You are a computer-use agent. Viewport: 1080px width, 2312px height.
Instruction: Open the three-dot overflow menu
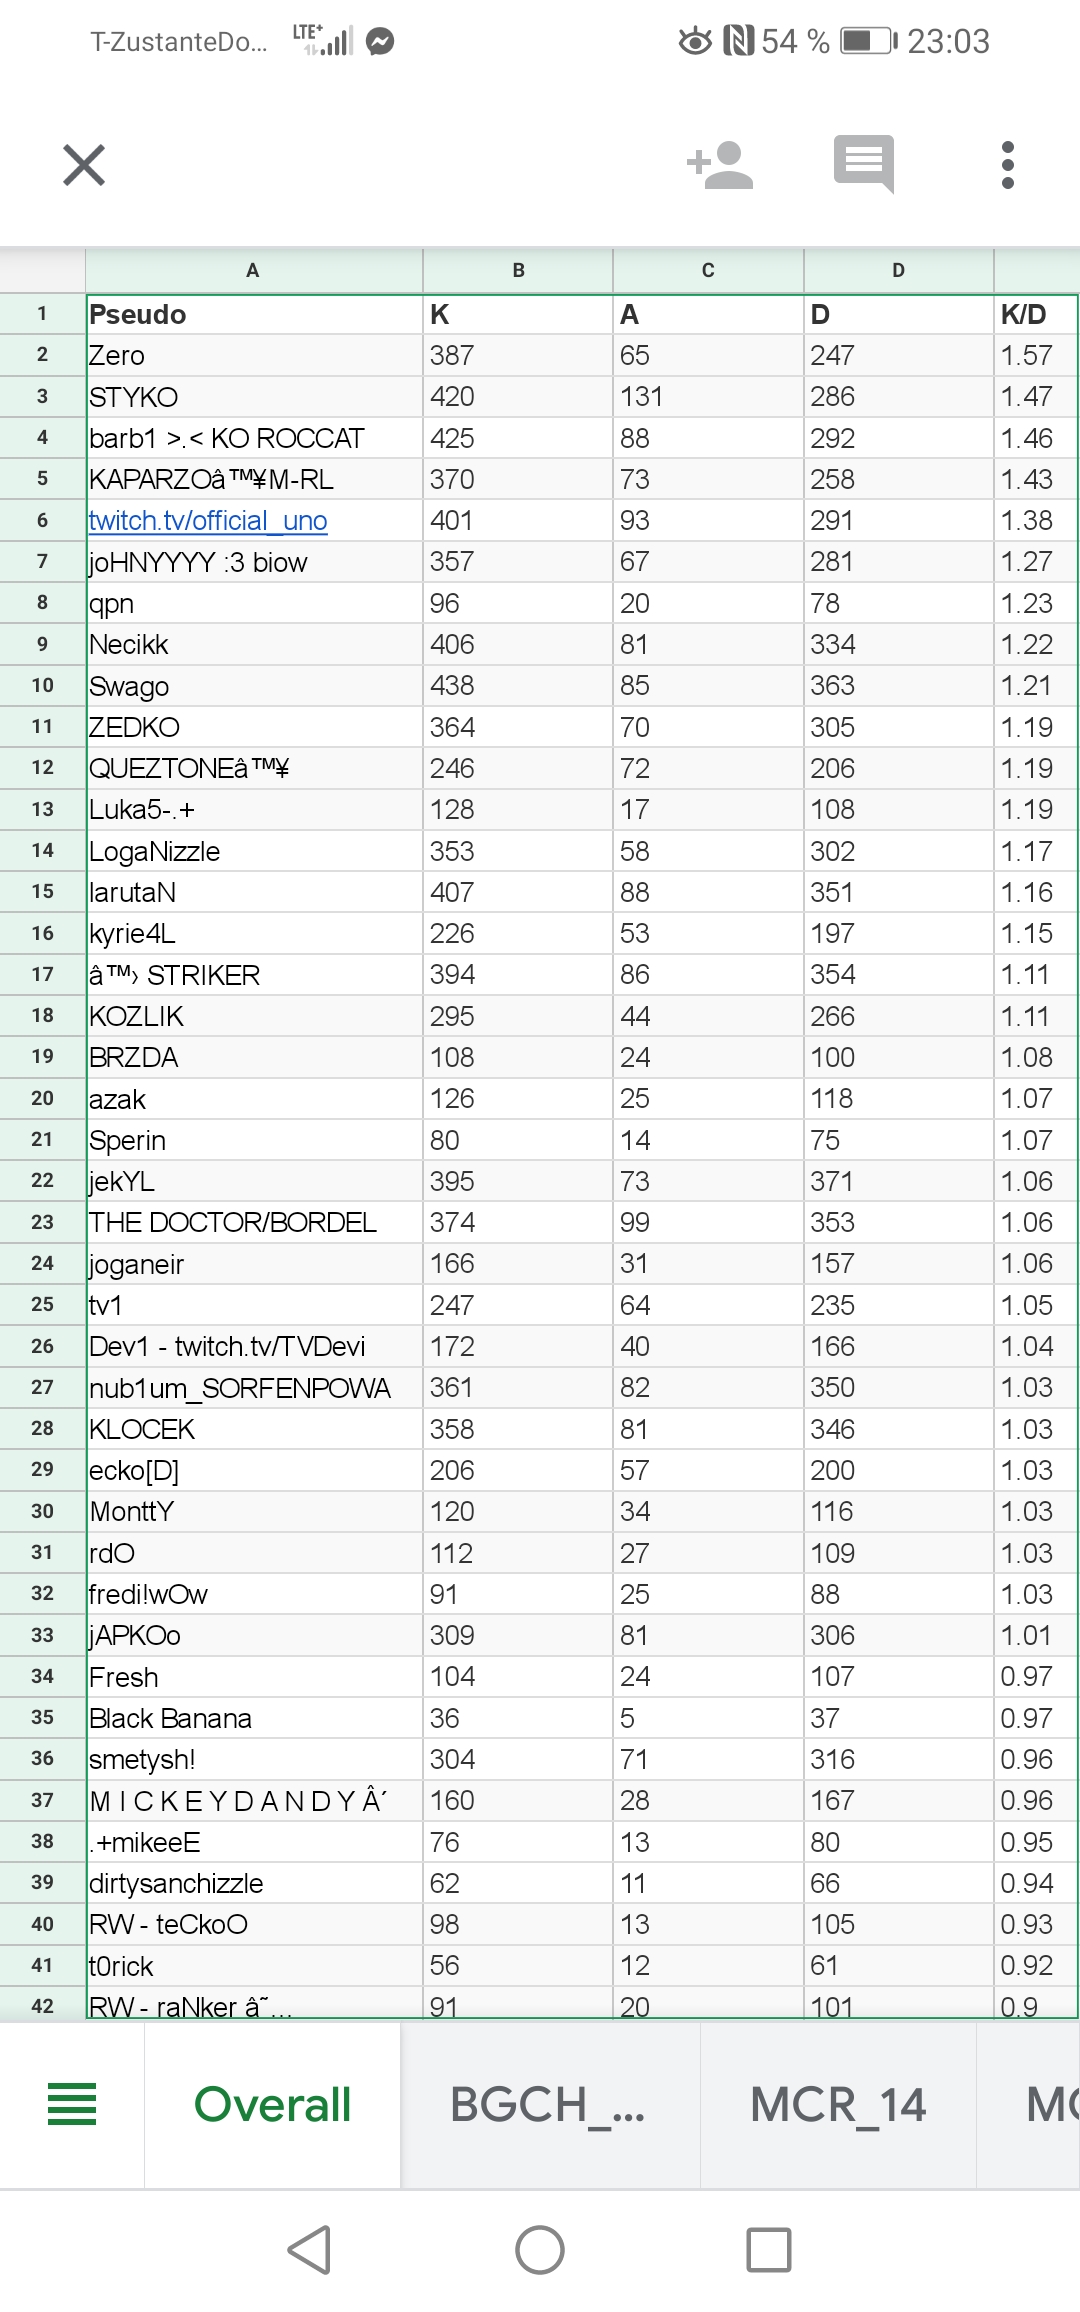click(1008, 165)
